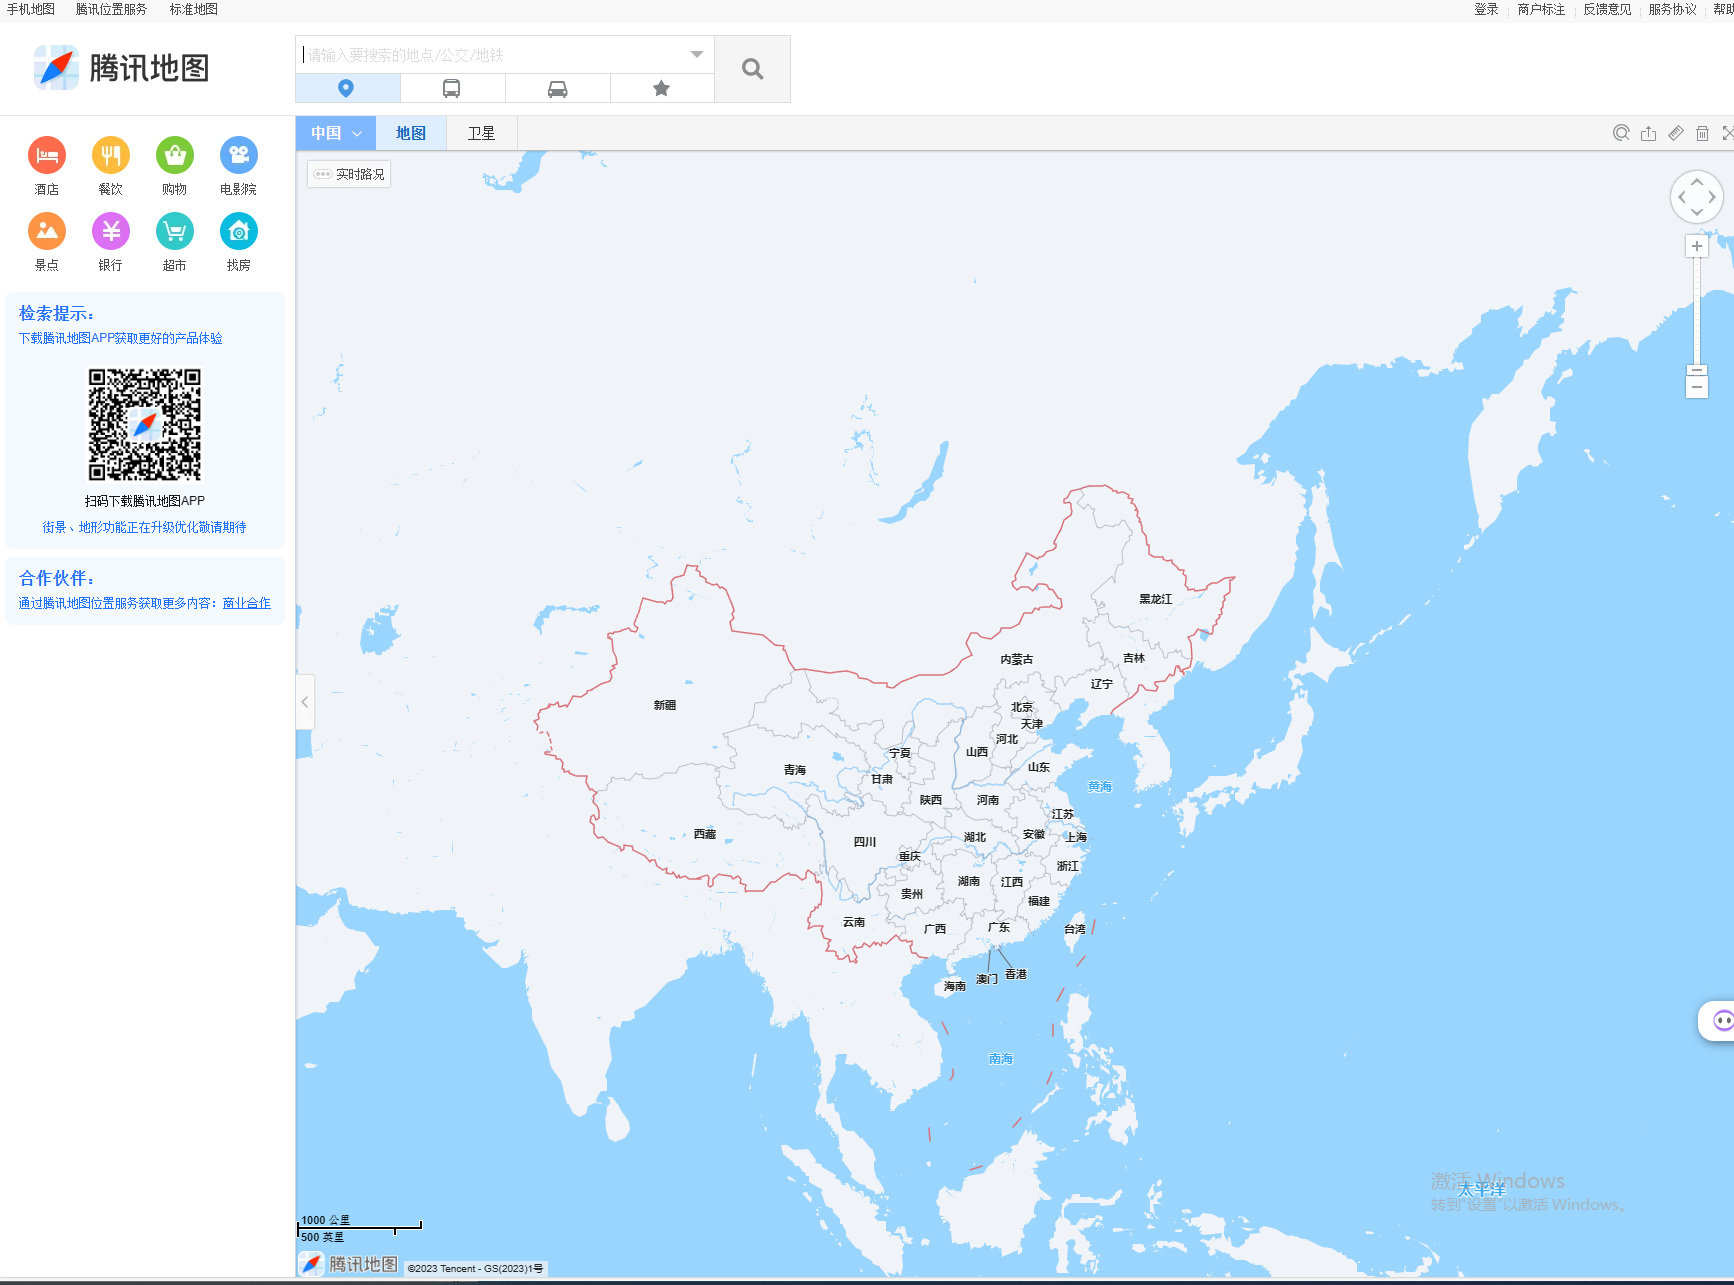Expand the search box suggestions arrow
Screen dimensions: 1734x1285
(696, 55)
